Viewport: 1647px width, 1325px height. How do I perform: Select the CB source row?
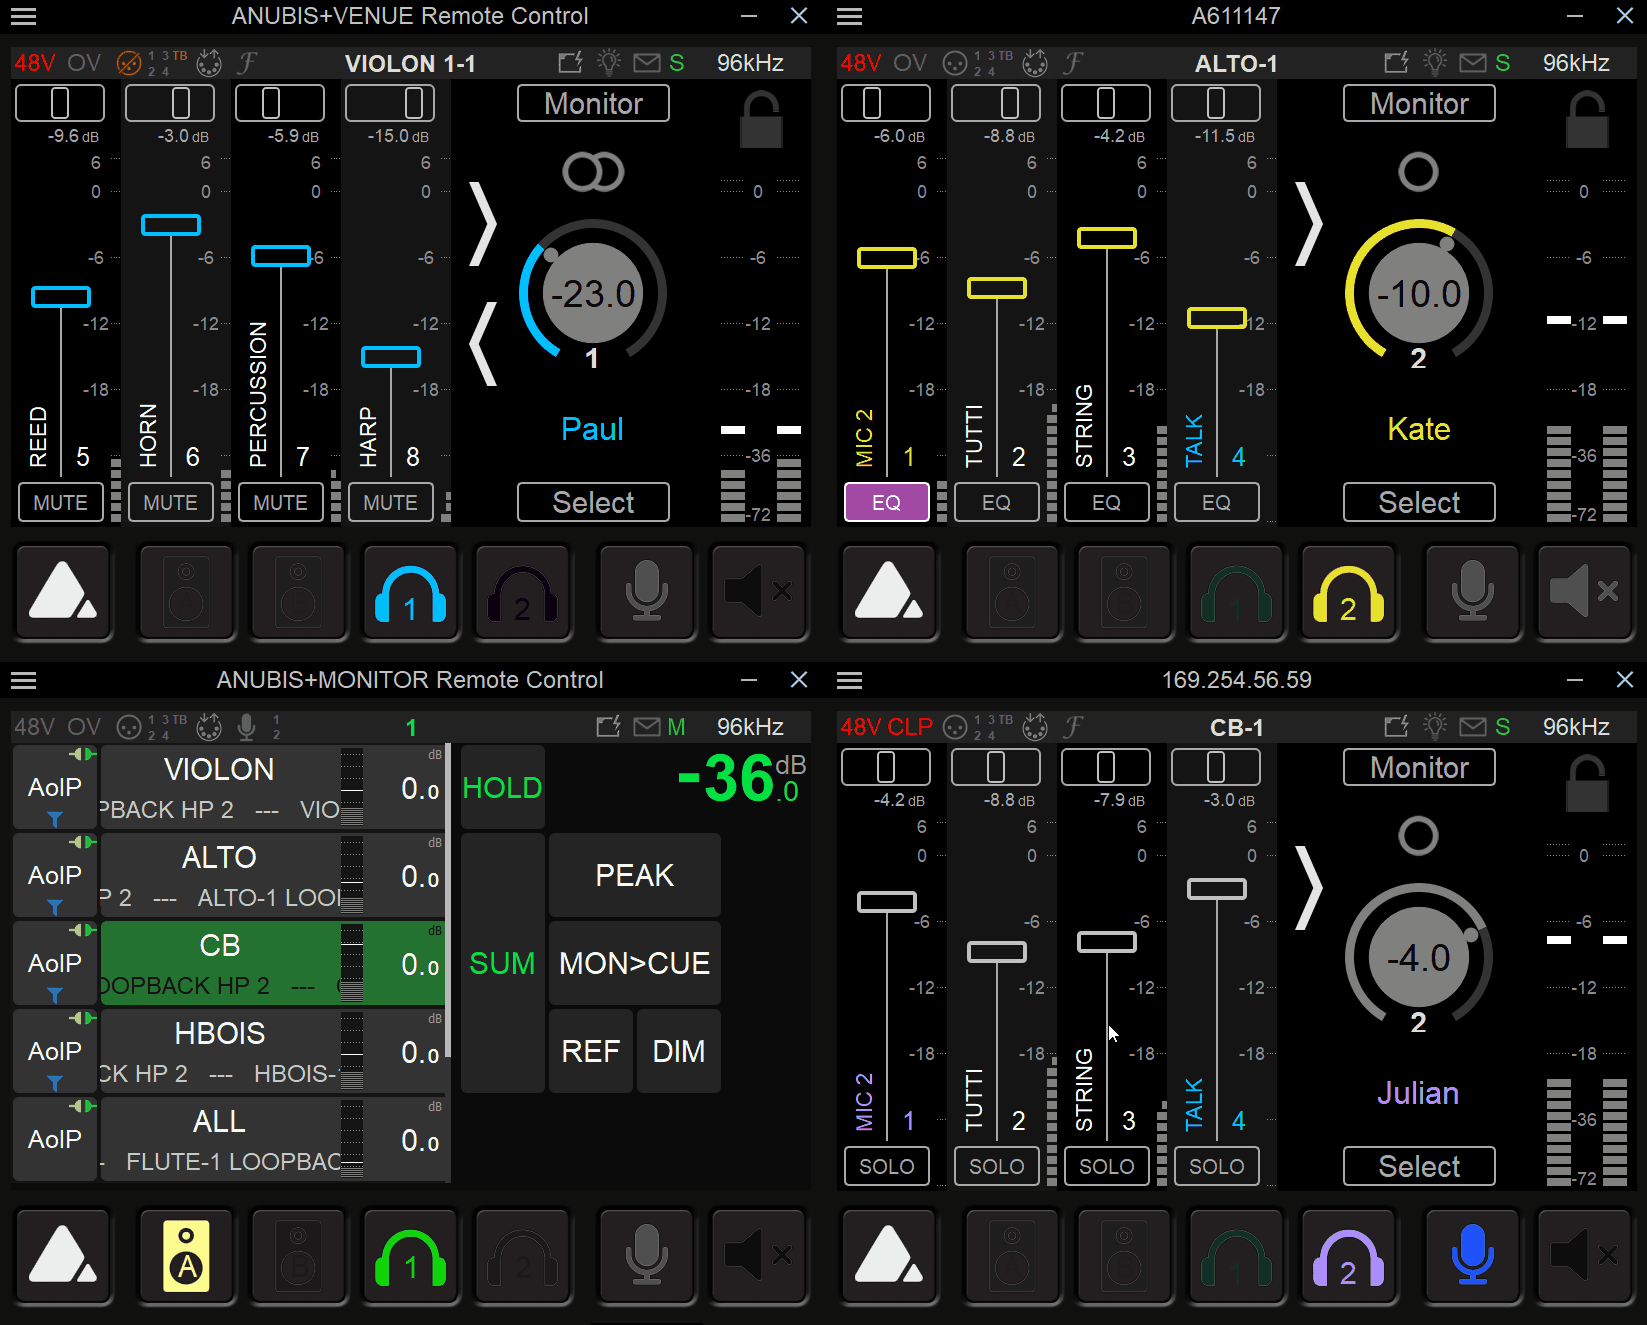(220, 962)
